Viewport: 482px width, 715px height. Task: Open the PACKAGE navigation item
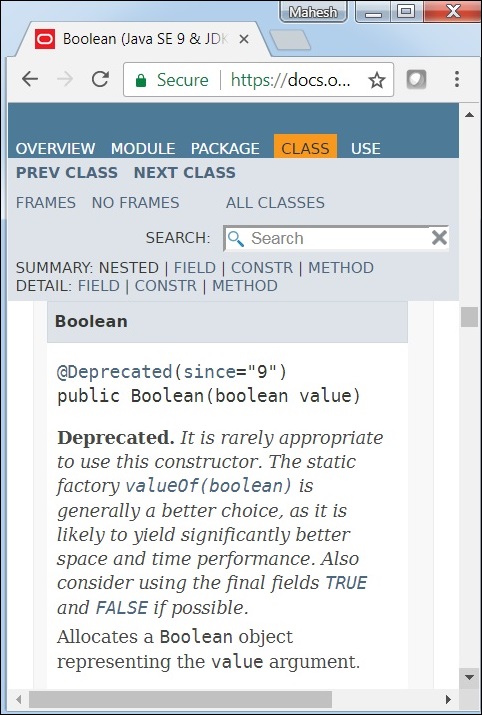[x=225, y=148]
